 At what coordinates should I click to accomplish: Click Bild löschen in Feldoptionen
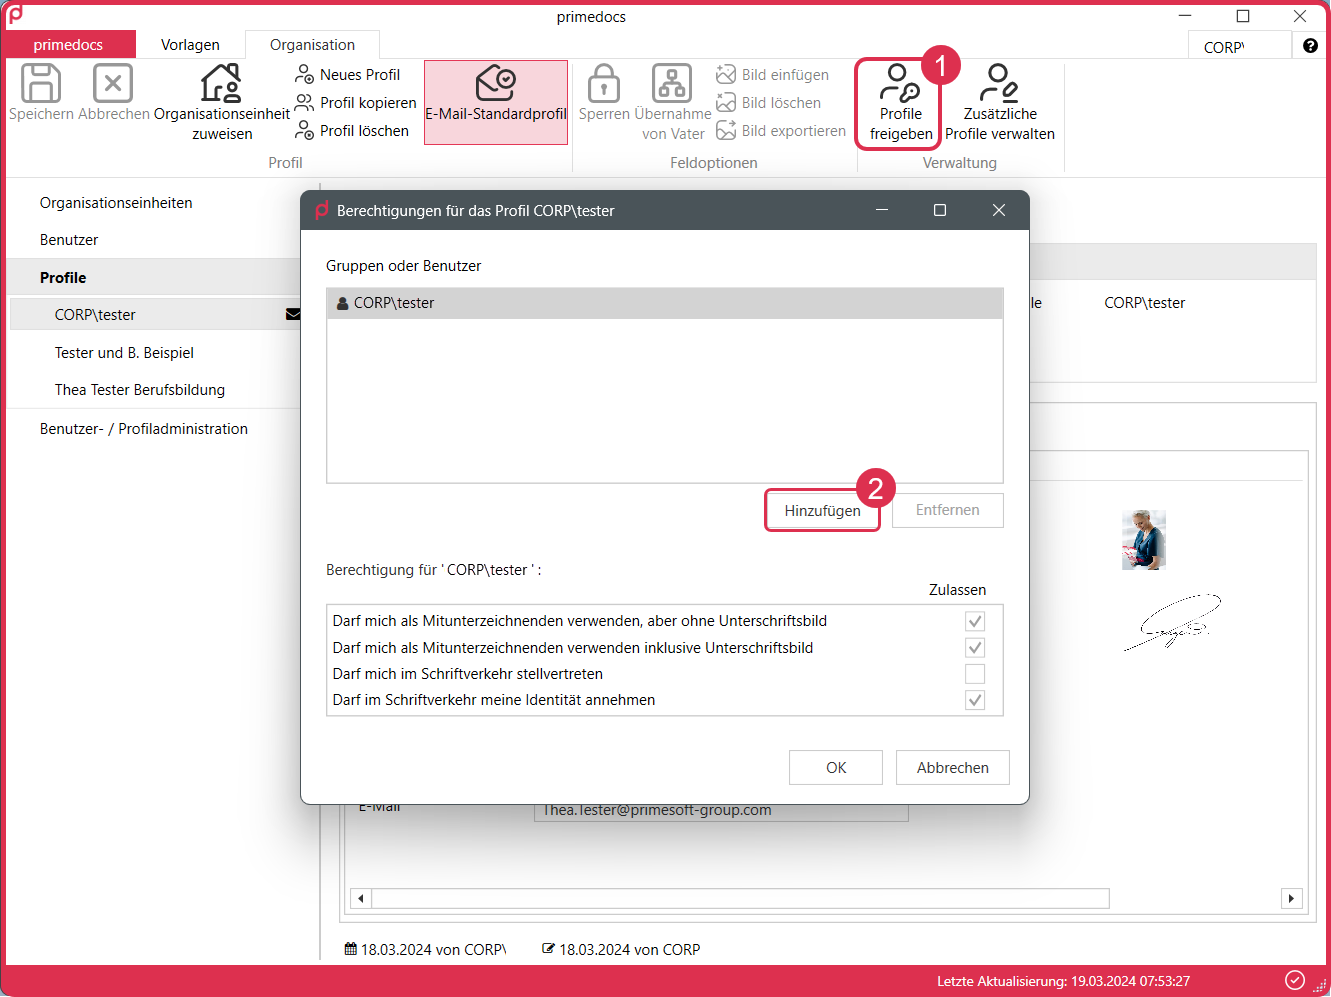pyautogui.click(x=769, y=103)
